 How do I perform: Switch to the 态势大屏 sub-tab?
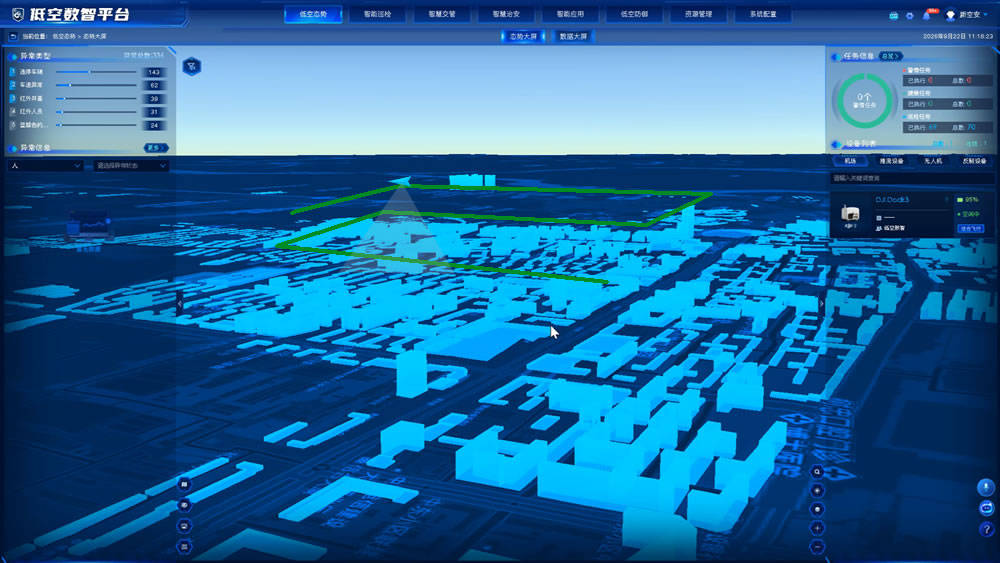point(523,36)
